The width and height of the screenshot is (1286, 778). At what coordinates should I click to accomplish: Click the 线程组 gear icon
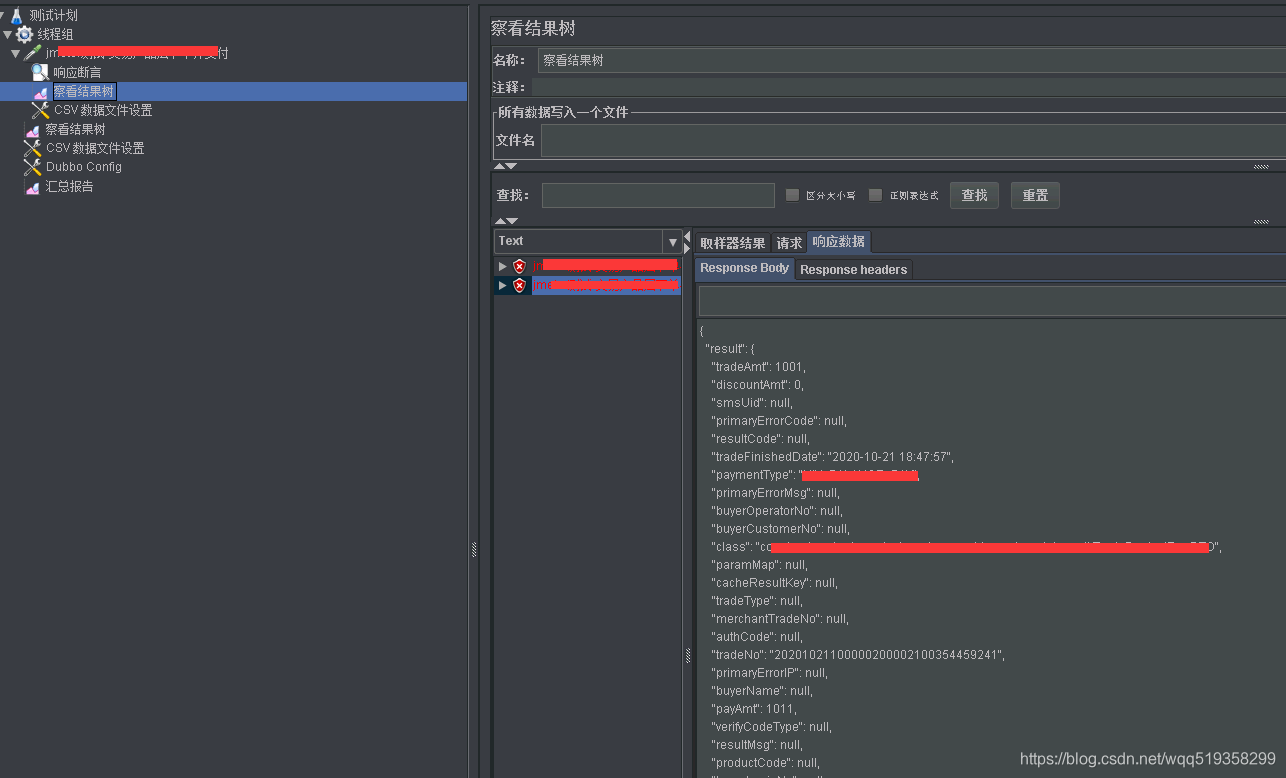pos(24,34)
